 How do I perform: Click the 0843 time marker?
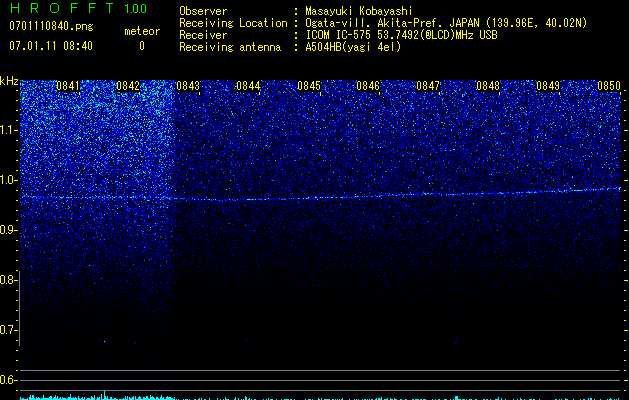tap(188, 86)
